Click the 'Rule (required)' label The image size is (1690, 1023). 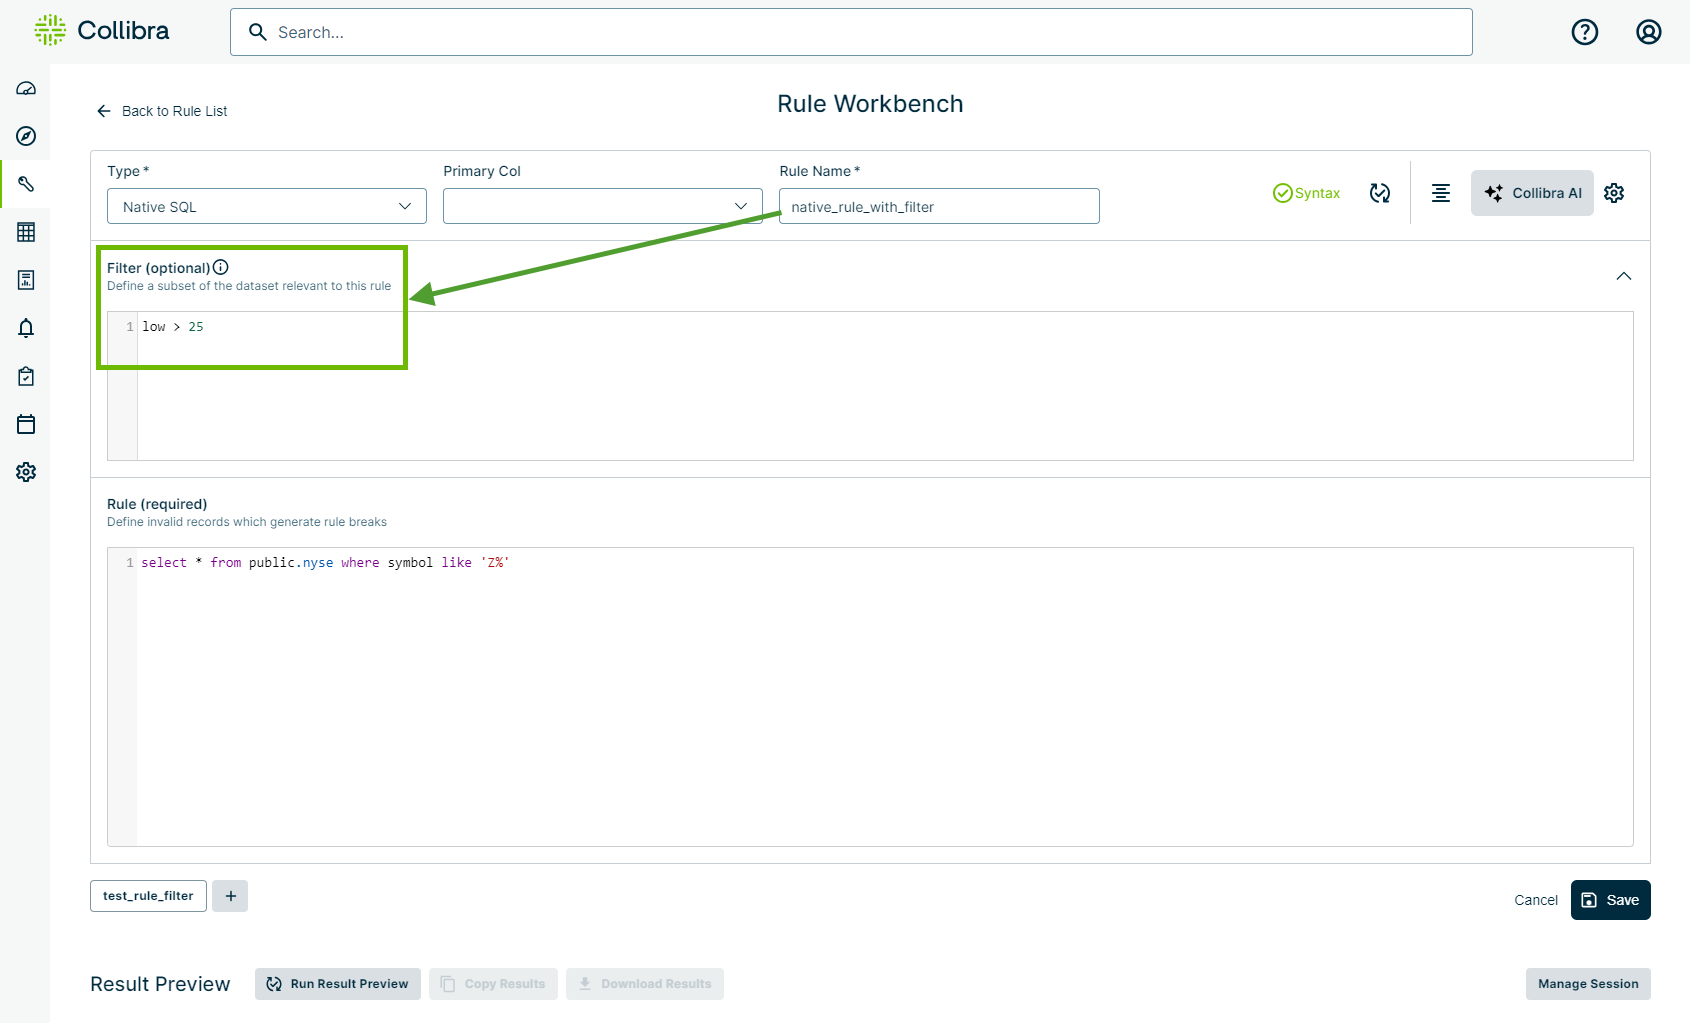(157, 504)
